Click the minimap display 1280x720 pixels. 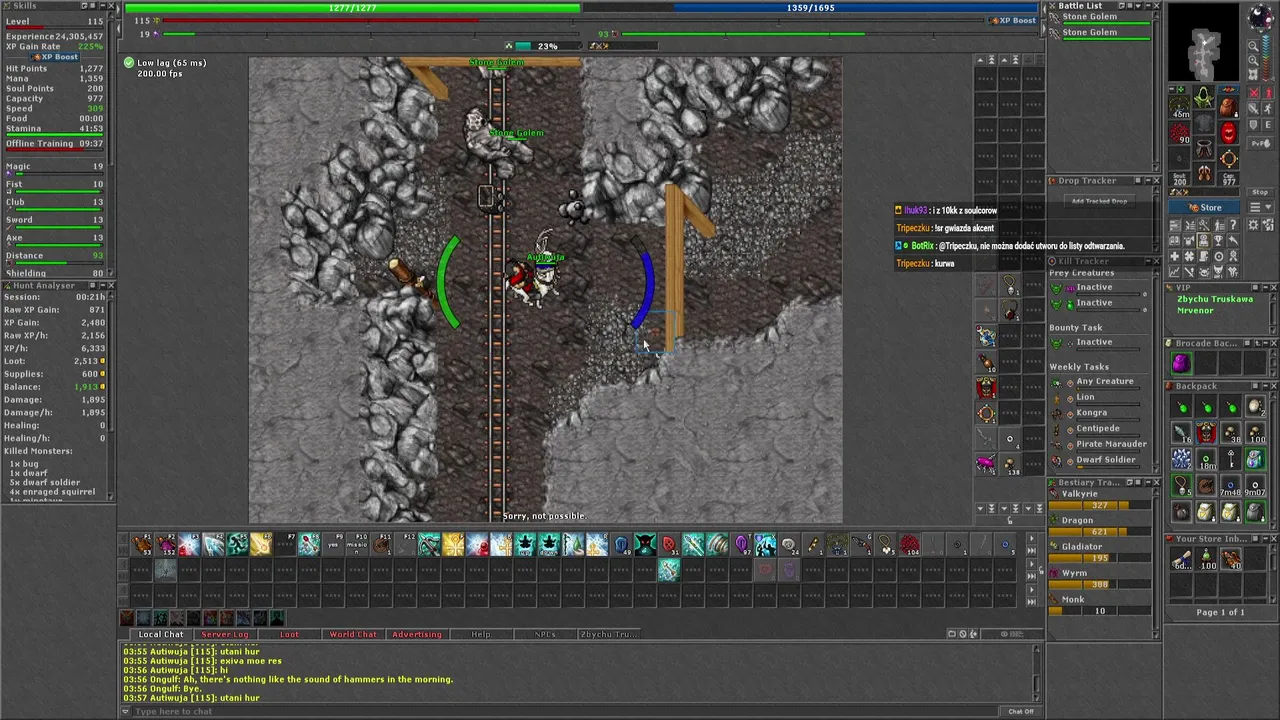coord(1205,42)
